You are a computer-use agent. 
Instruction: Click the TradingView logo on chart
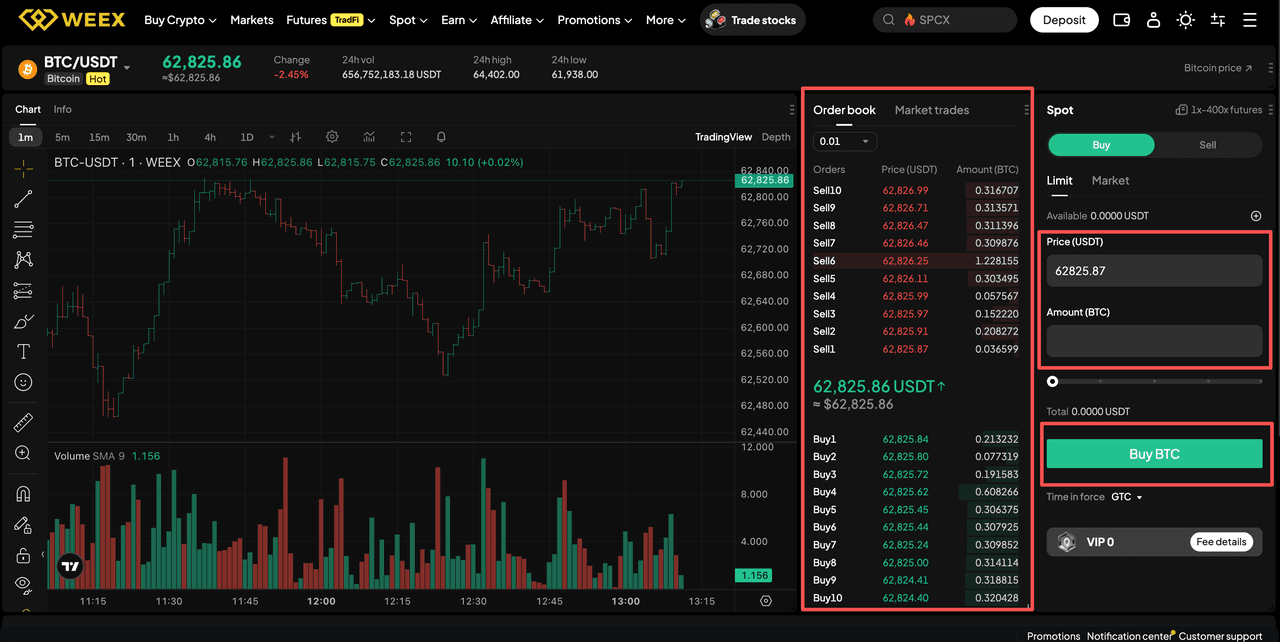coord(69,566)
